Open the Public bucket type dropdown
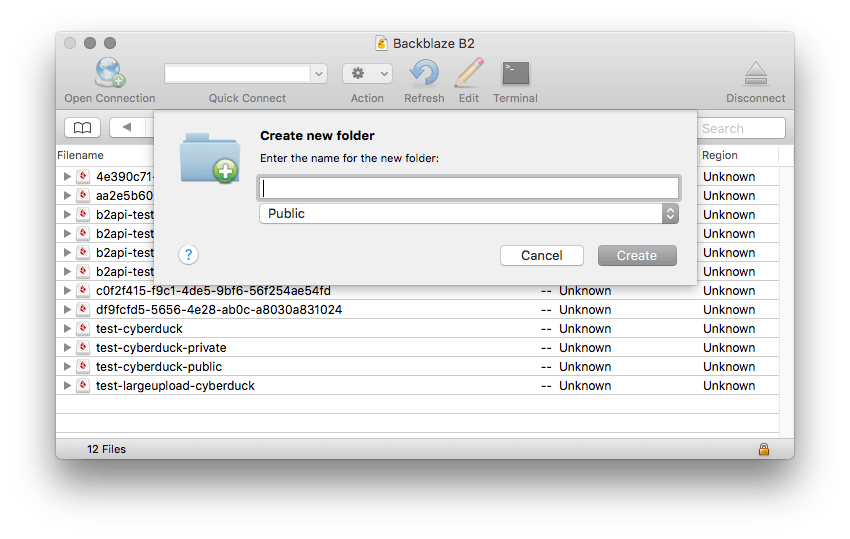The height and width of the screenshot is (539, 850). (x=469, y=214)
